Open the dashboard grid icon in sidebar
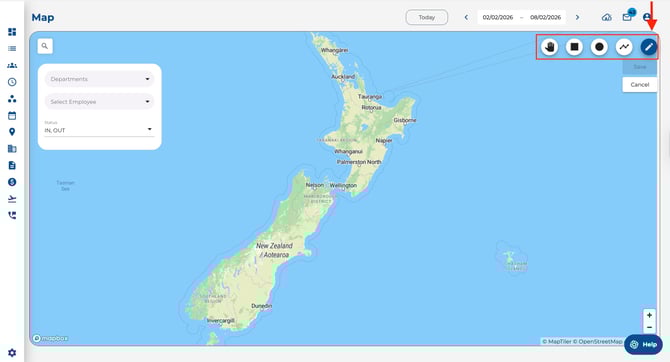Image resolution: width=670 pixels, height=362 pixels. click(x=12, y=32)
